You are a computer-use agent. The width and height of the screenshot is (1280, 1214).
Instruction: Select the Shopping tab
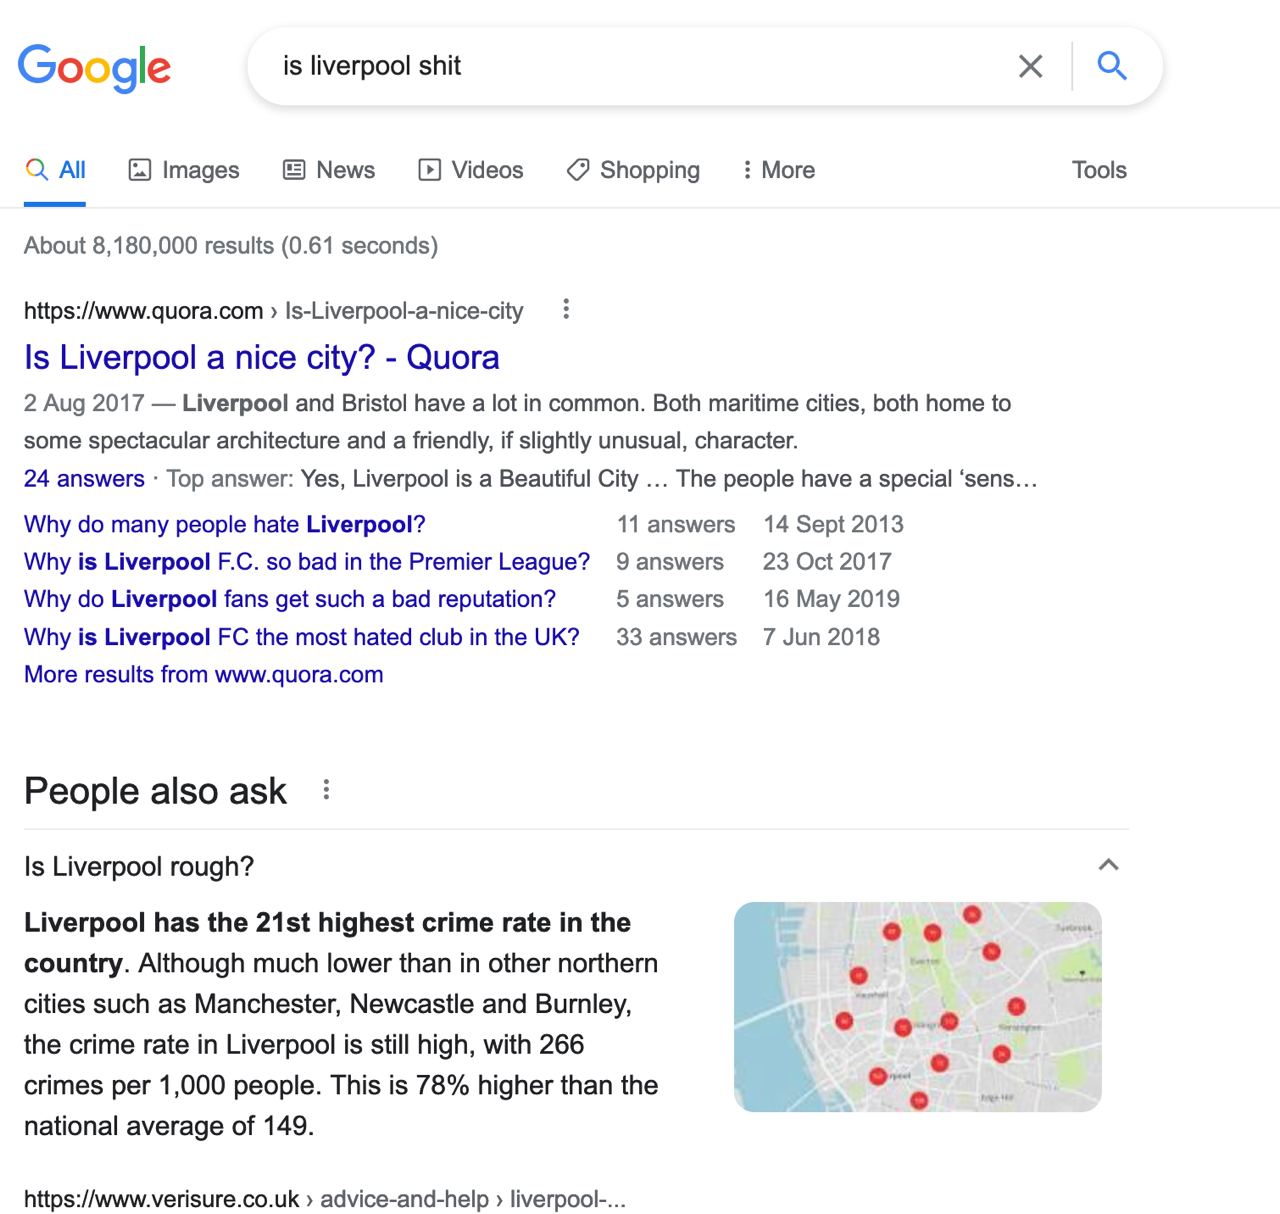pyautogui.click(x=633, y=170)
